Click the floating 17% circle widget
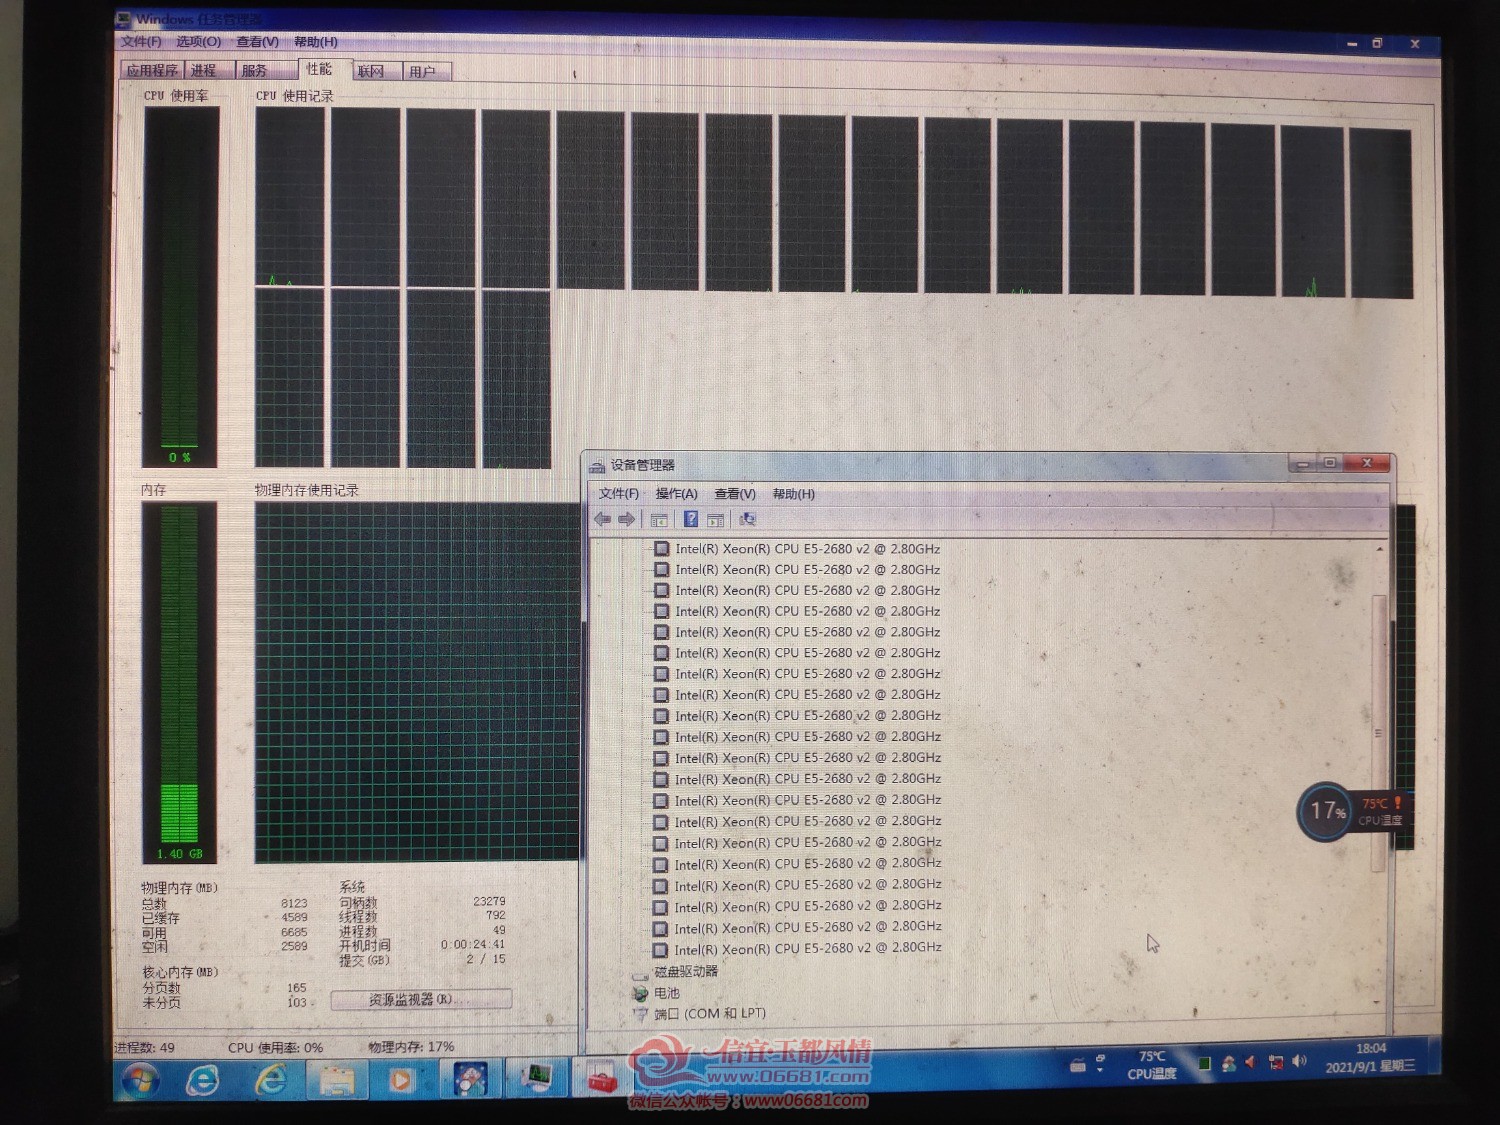Viewport: 1500px width, 1125px height. click(1328, 811)
